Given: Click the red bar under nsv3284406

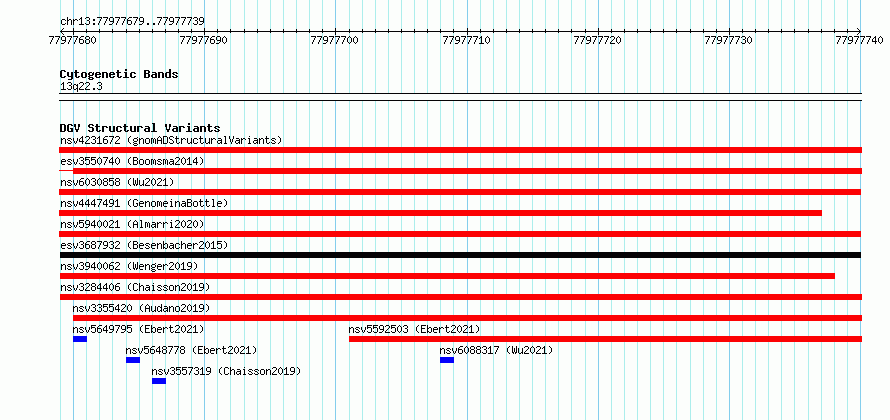Looking at the screenshot, I should [460, 297].
